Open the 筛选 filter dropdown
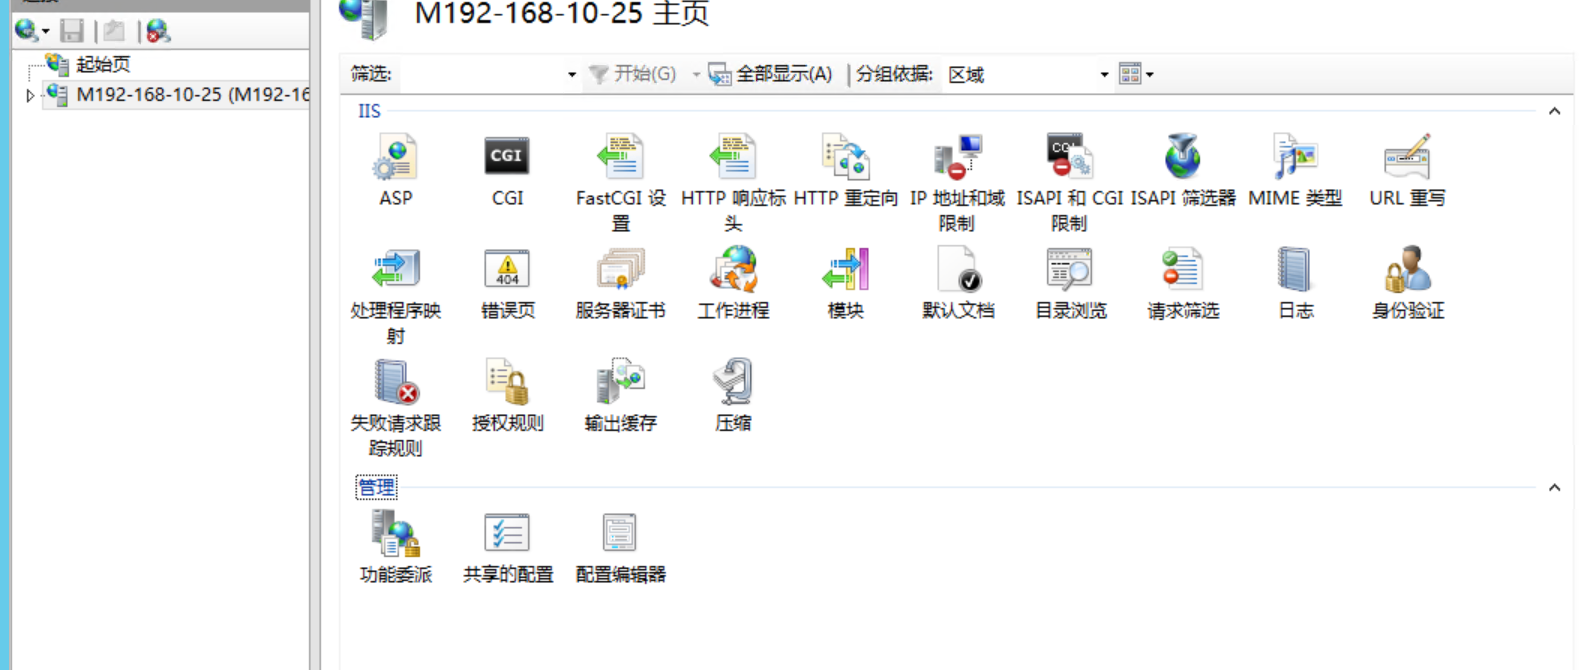This screenshot has height=670, width=1587. [571, 74]
